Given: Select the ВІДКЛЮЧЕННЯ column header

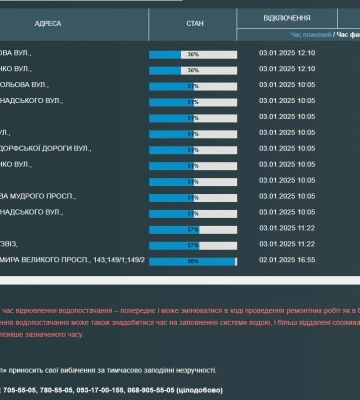Looking at the screenshot, I should (x=287, y=18).
